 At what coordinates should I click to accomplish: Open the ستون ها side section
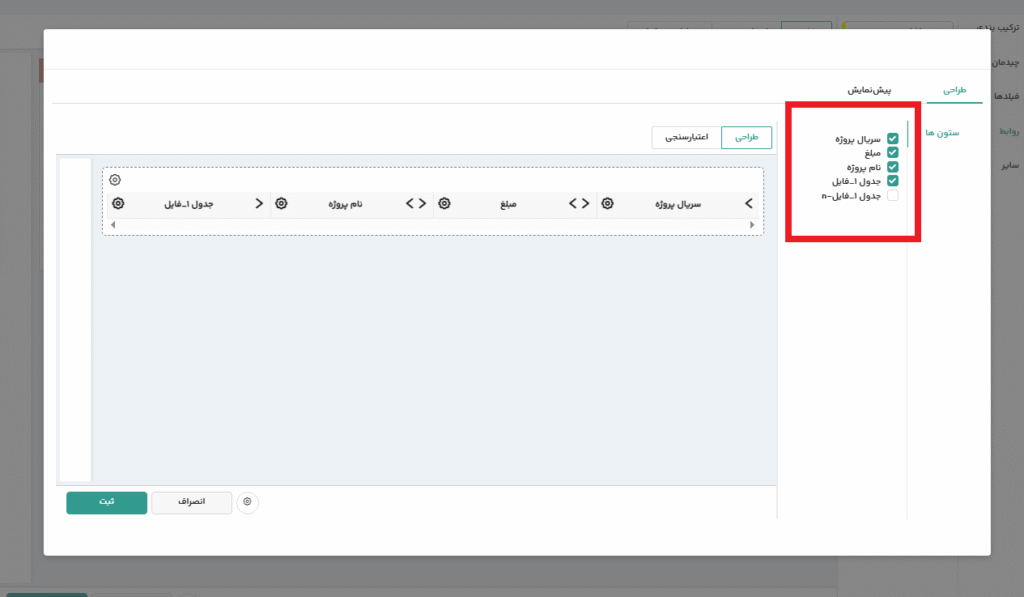pyautogui.click(x=940, y=132)
